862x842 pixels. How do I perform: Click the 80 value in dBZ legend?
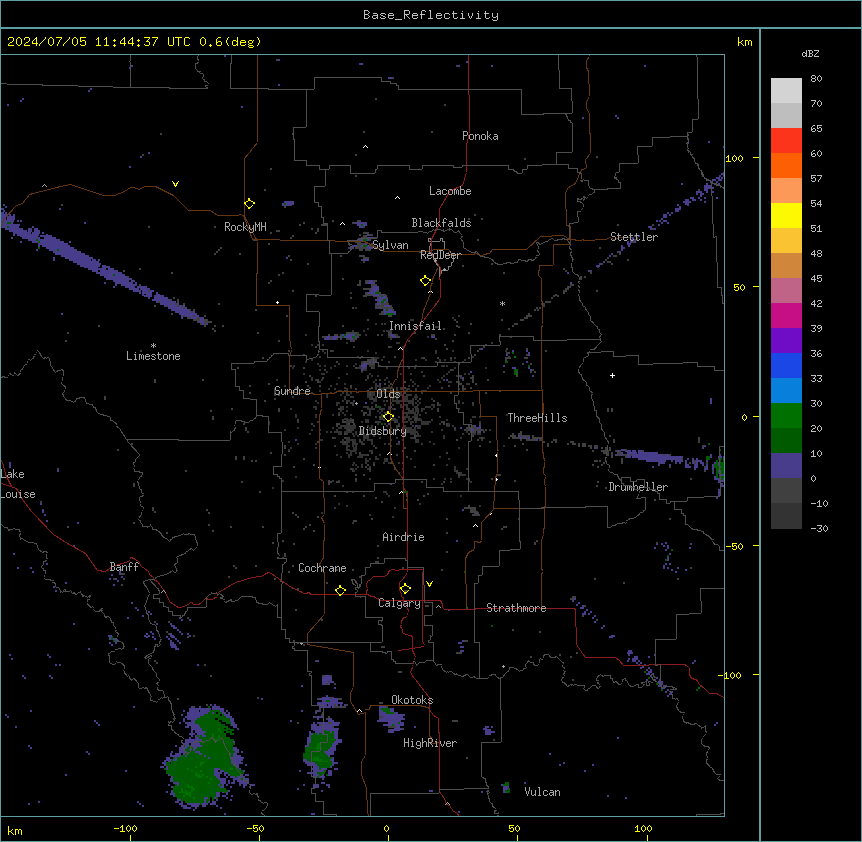tap(816, 79)
